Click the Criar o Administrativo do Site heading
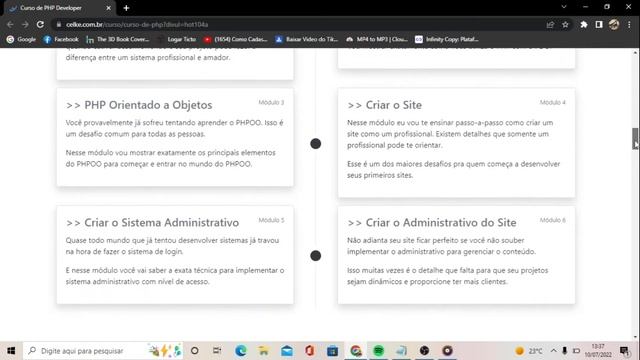Image resolution: width=640 pixels, height=360 pixels. pos(432,222)
